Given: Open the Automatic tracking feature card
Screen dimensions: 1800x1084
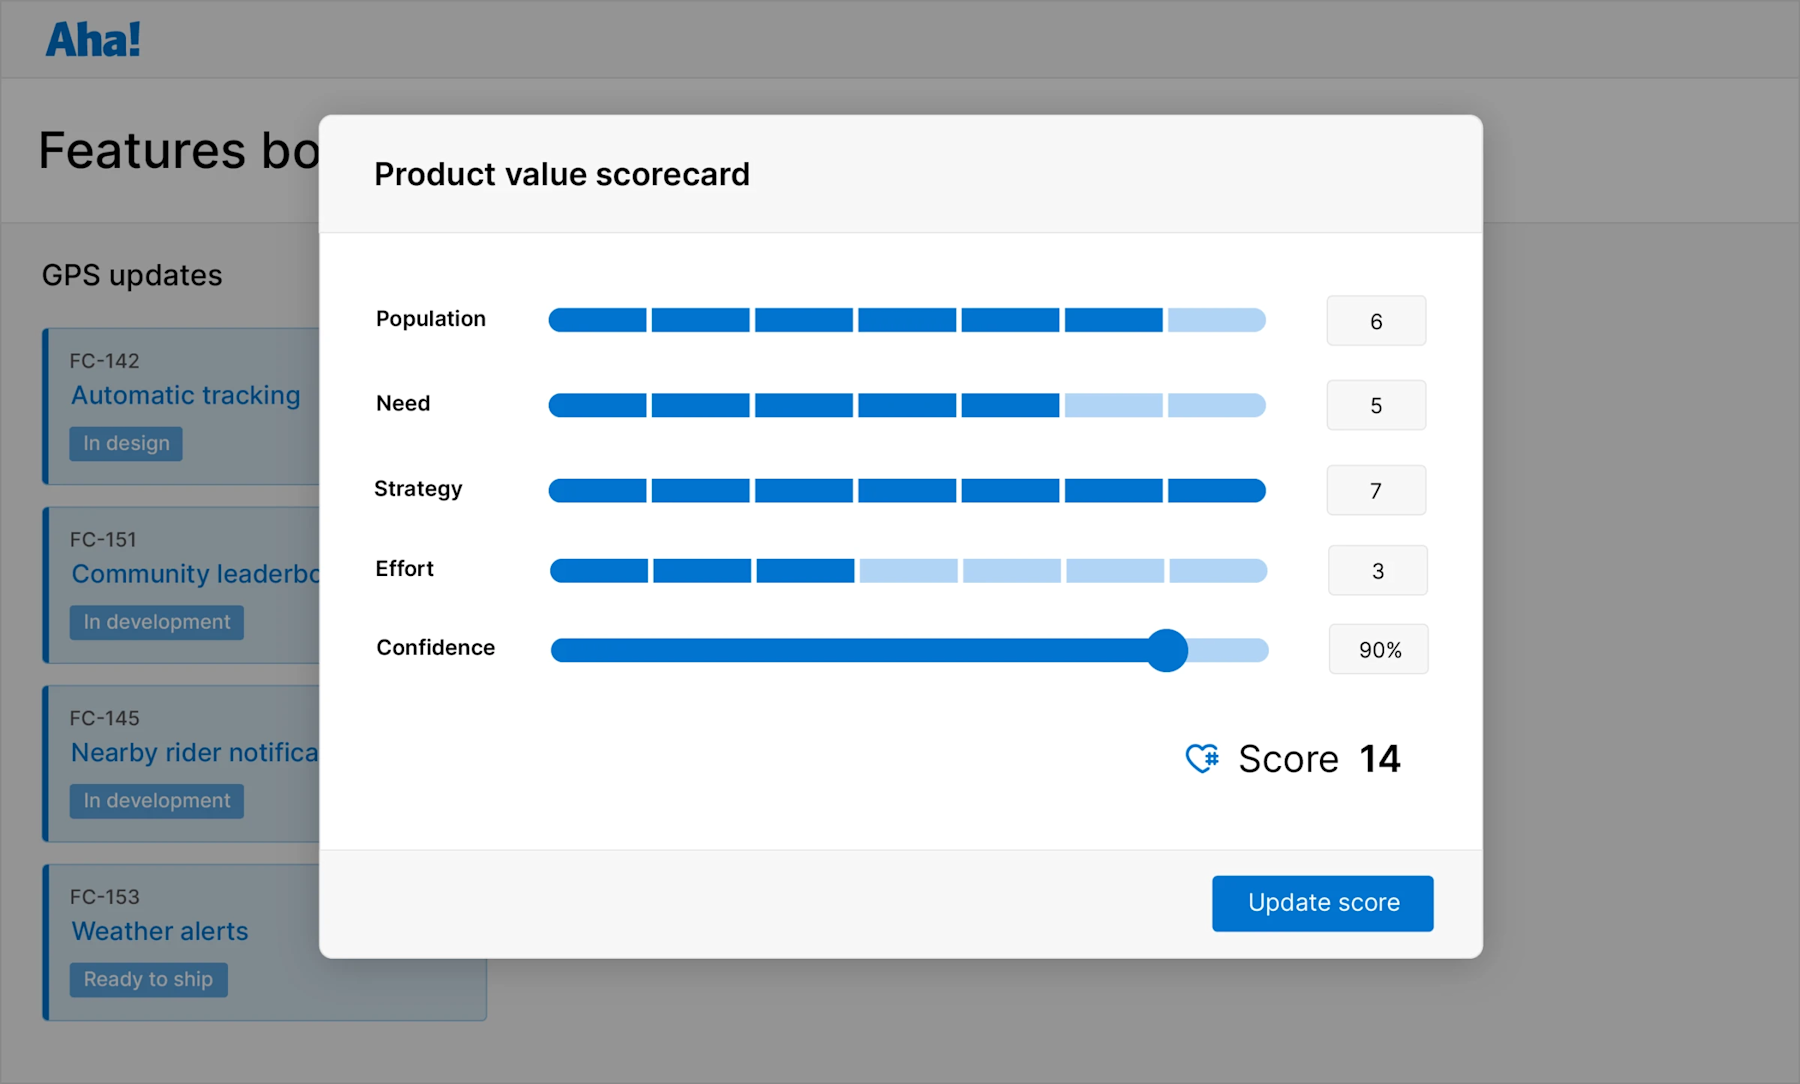Looking at the screenshot, I should coord(185,395).
